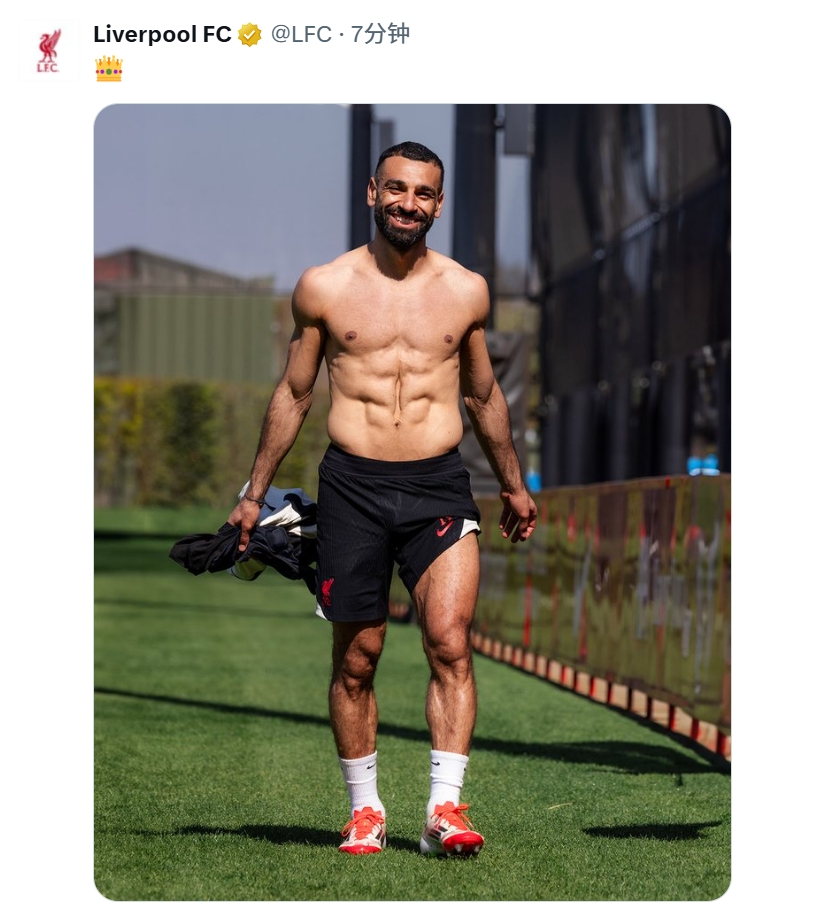833x918 pixels.
Task: Click the bracelet on the player's wrist
Action: pos(253,499)
